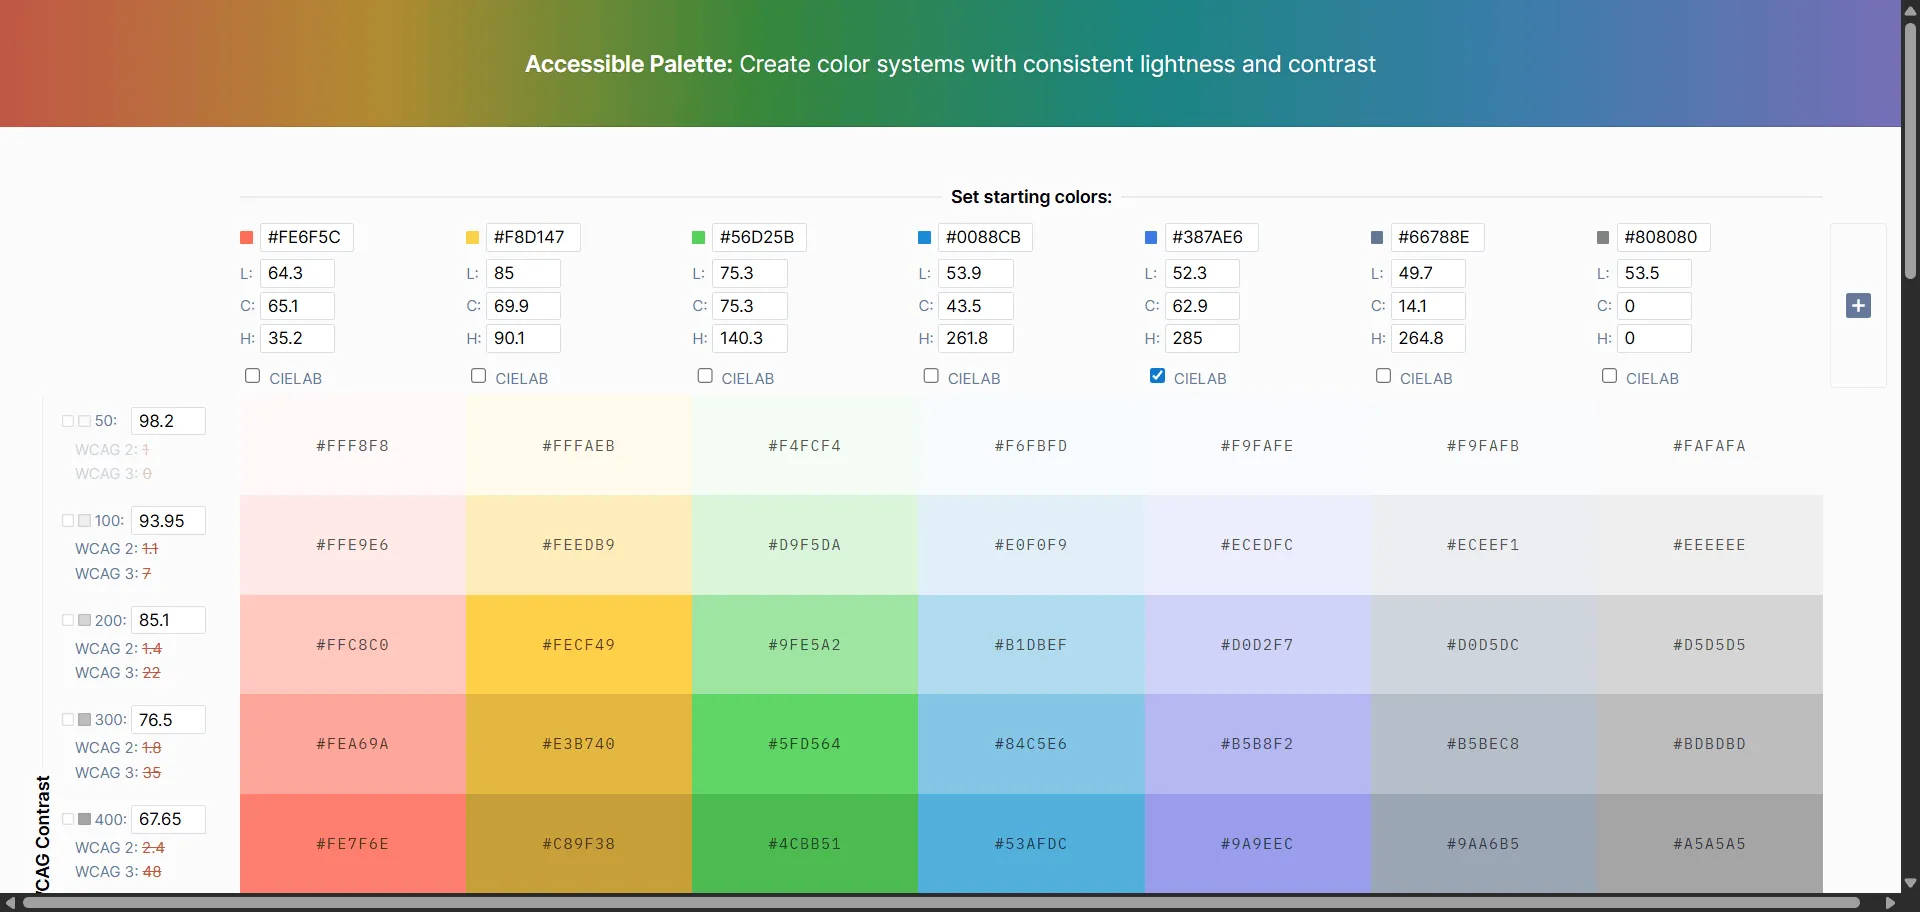Viewport: 1920px width, 912px height.
Task: Enable CIELAB for the #FE6F5C column
Action: point(252,376)
